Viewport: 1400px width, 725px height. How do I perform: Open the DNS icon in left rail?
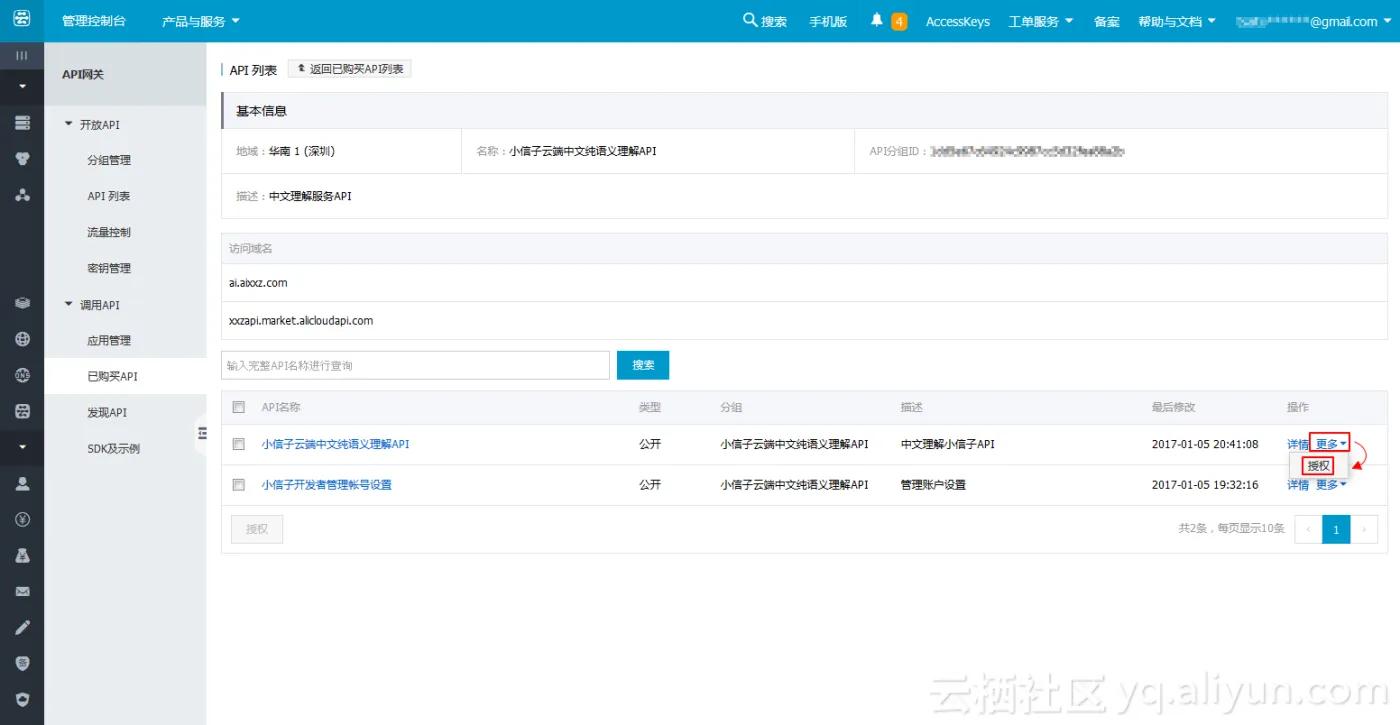coord(22,374)
